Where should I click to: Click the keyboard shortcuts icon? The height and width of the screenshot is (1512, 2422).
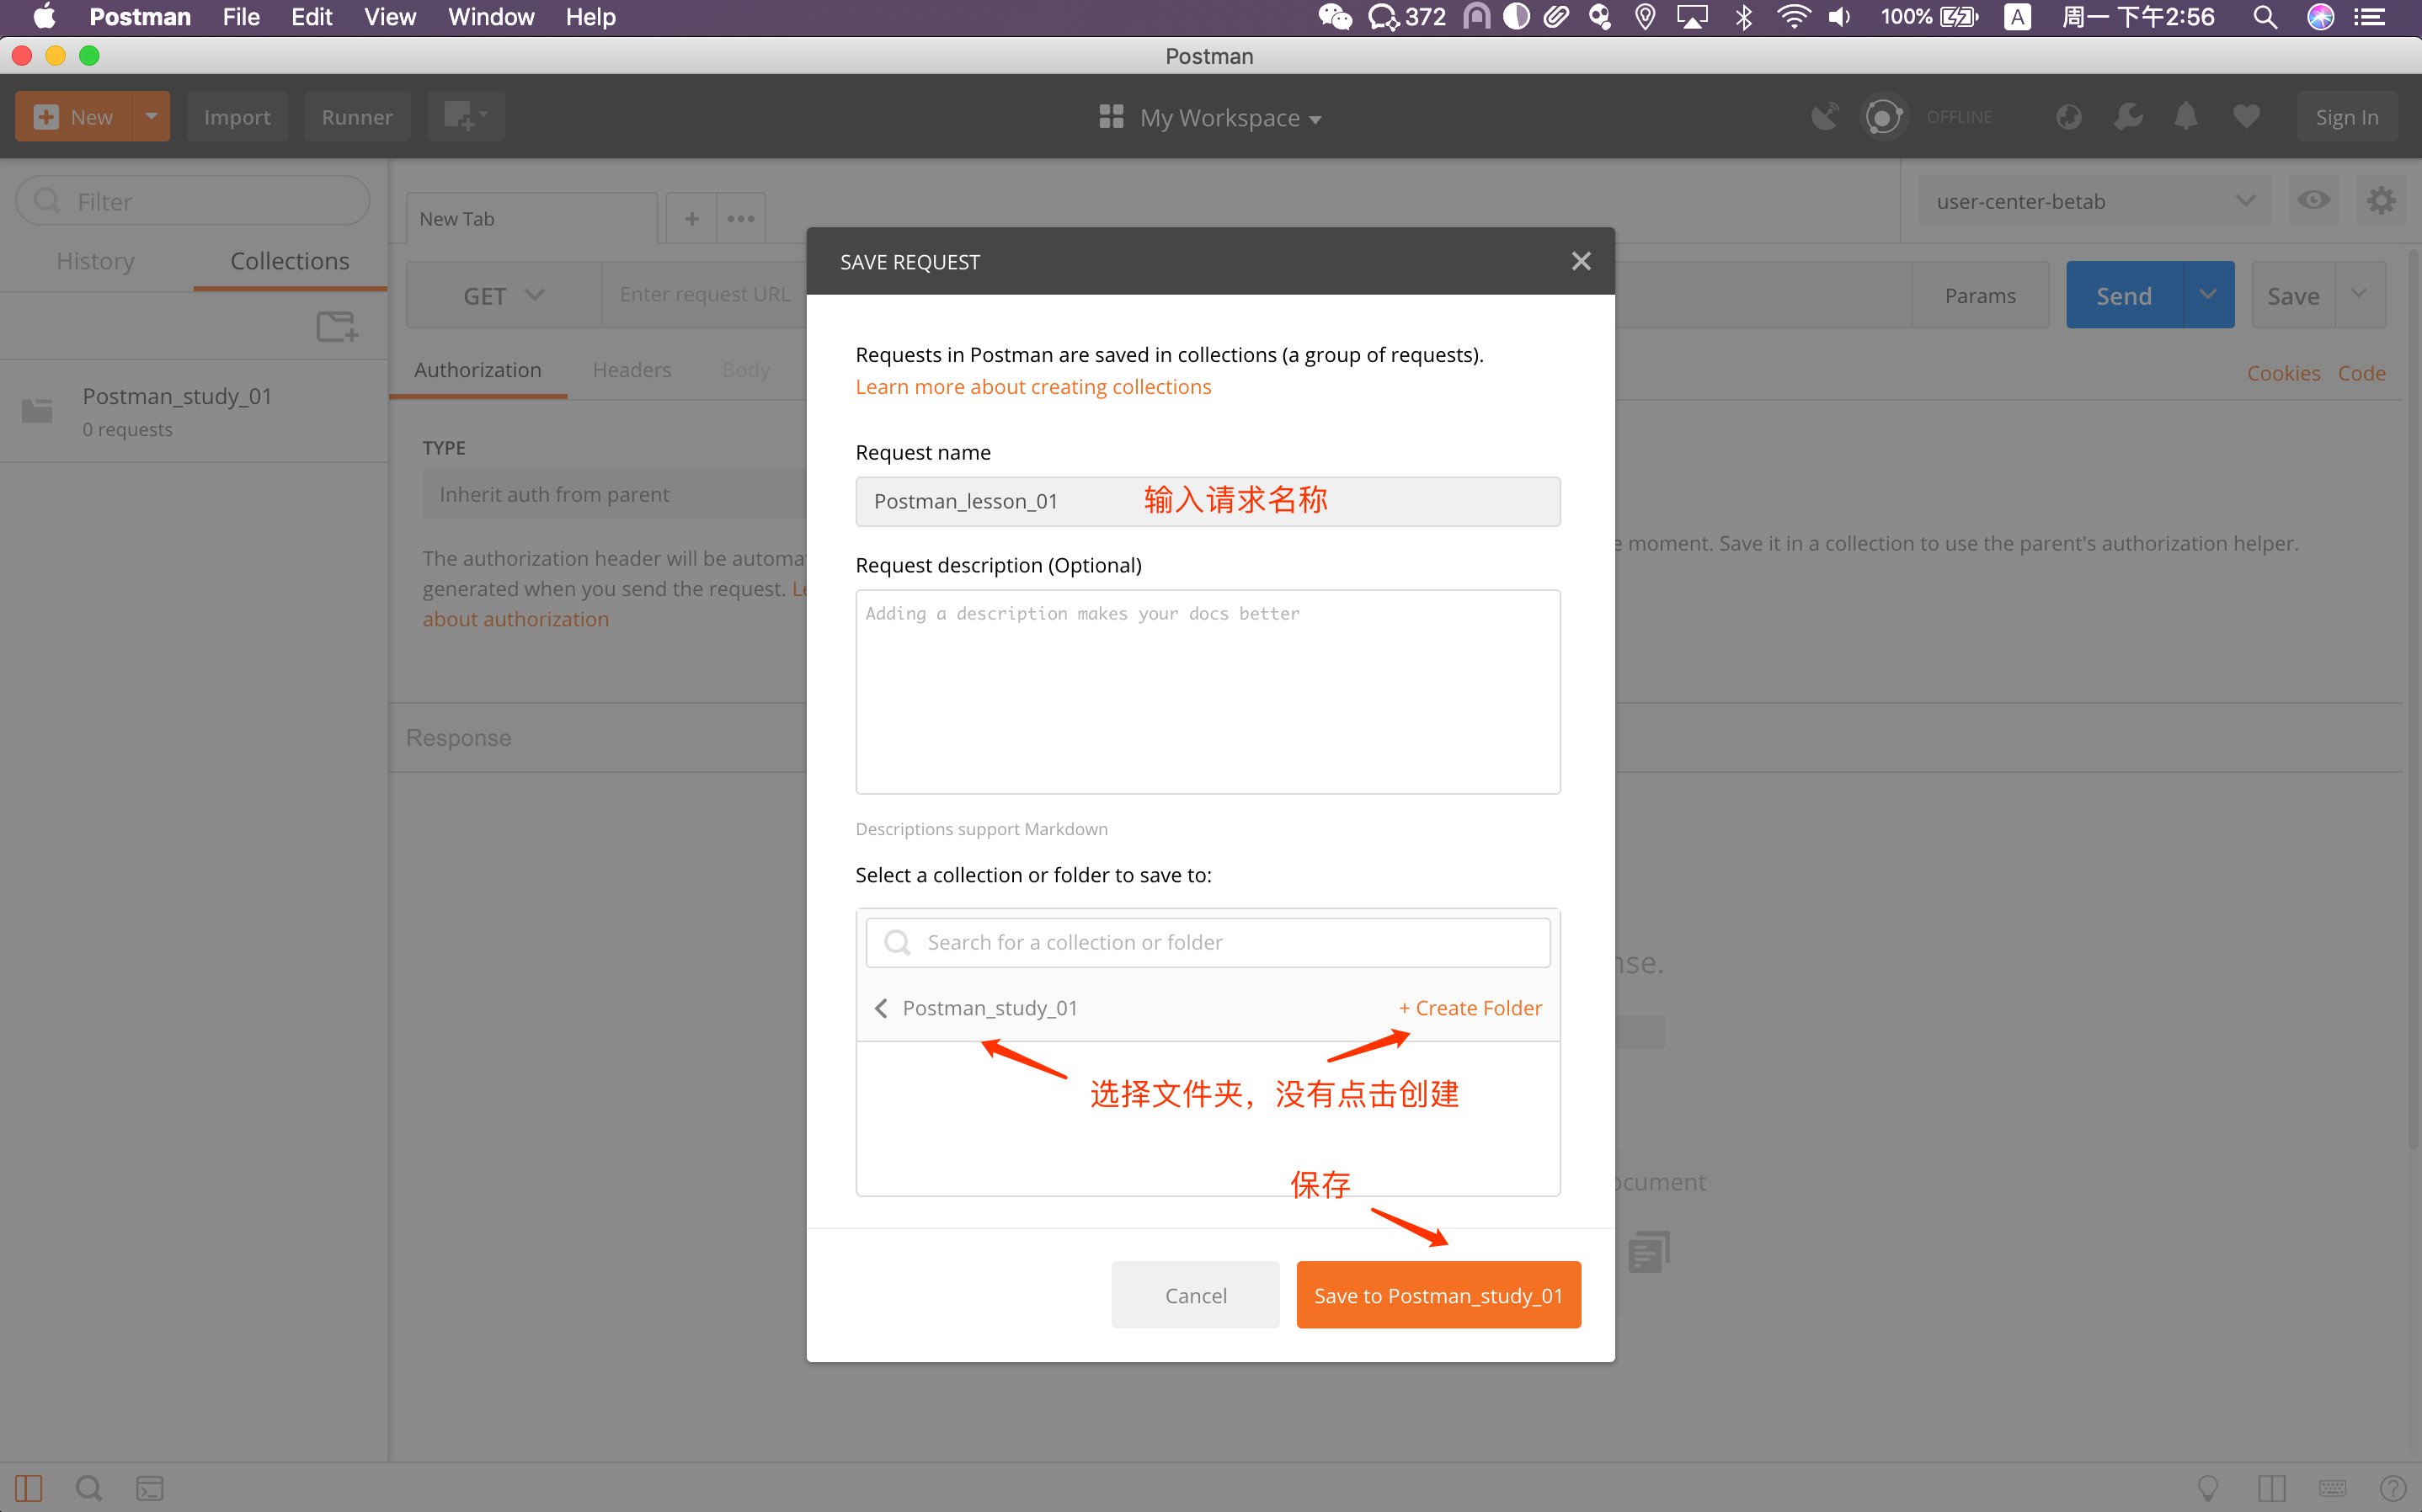2332,1488
